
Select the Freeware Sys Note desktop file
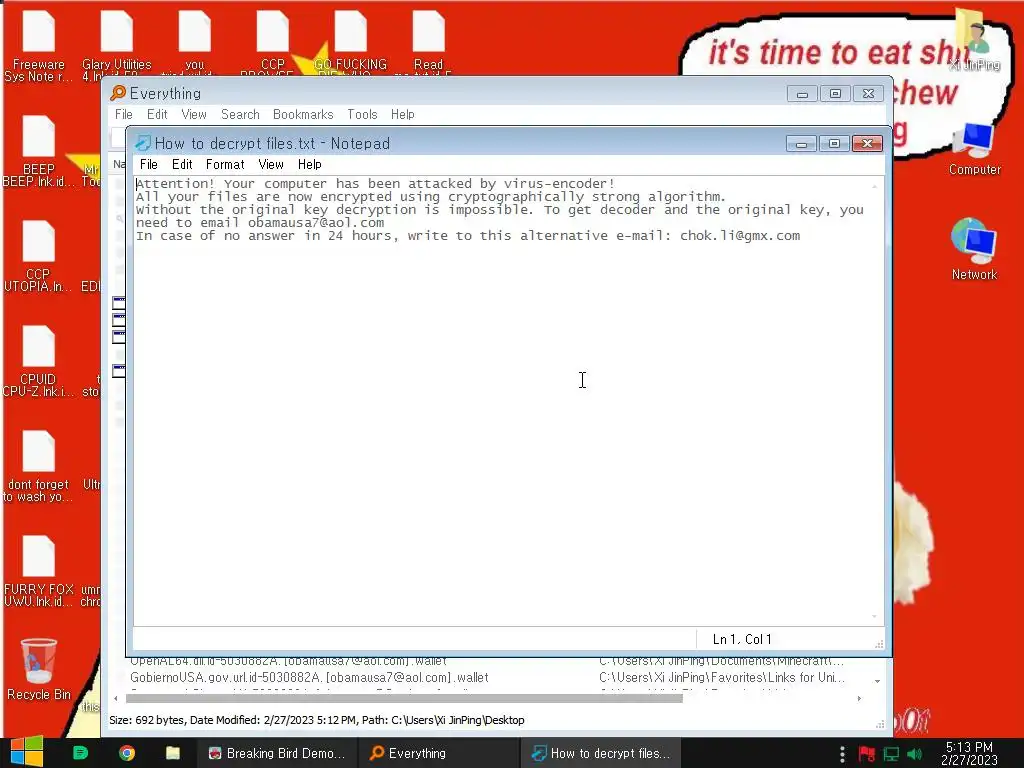tap(39, 46)
